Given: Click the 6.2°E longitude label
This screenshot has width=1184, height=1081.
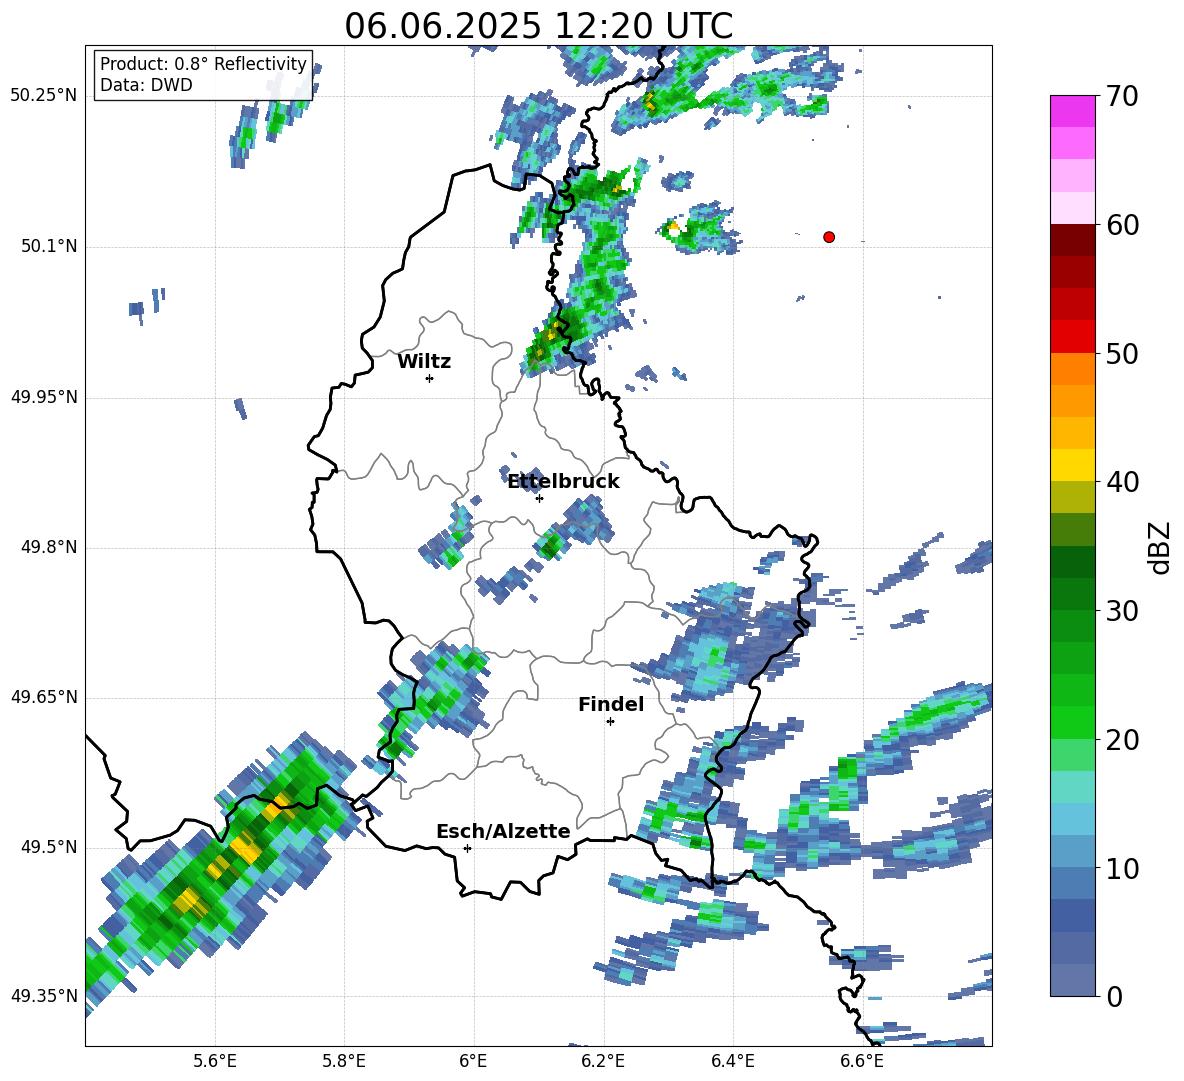Looking at the screenshot, I should point(603,1062).
